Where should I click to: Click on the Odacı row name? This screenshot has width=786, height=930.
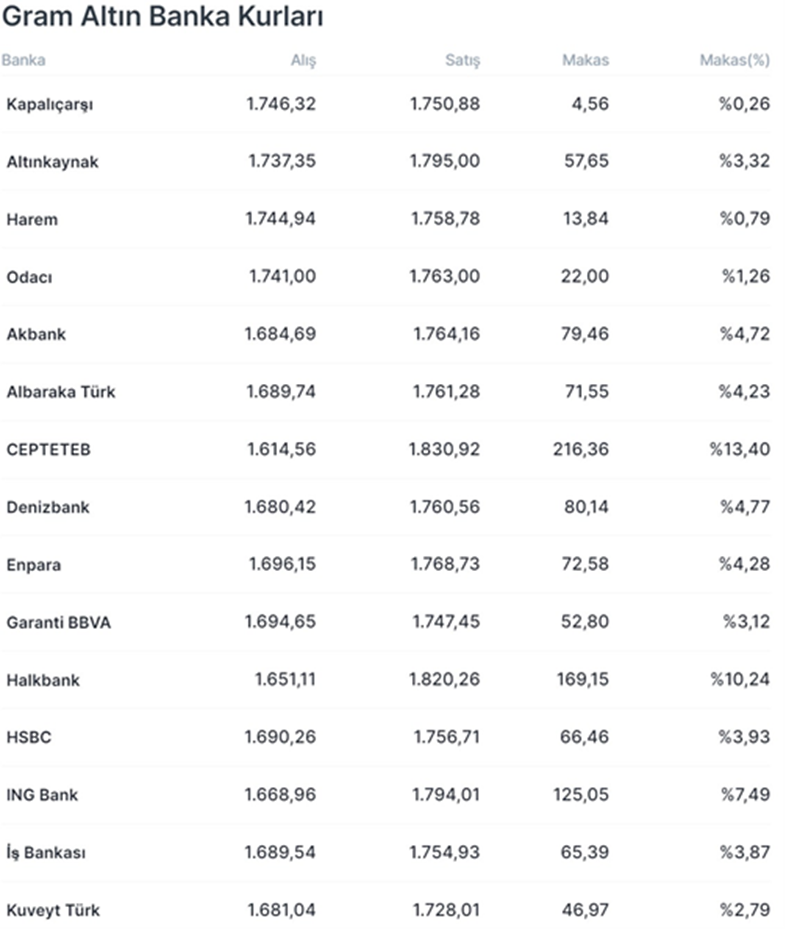pyautogui.click(x=29, y=277)
